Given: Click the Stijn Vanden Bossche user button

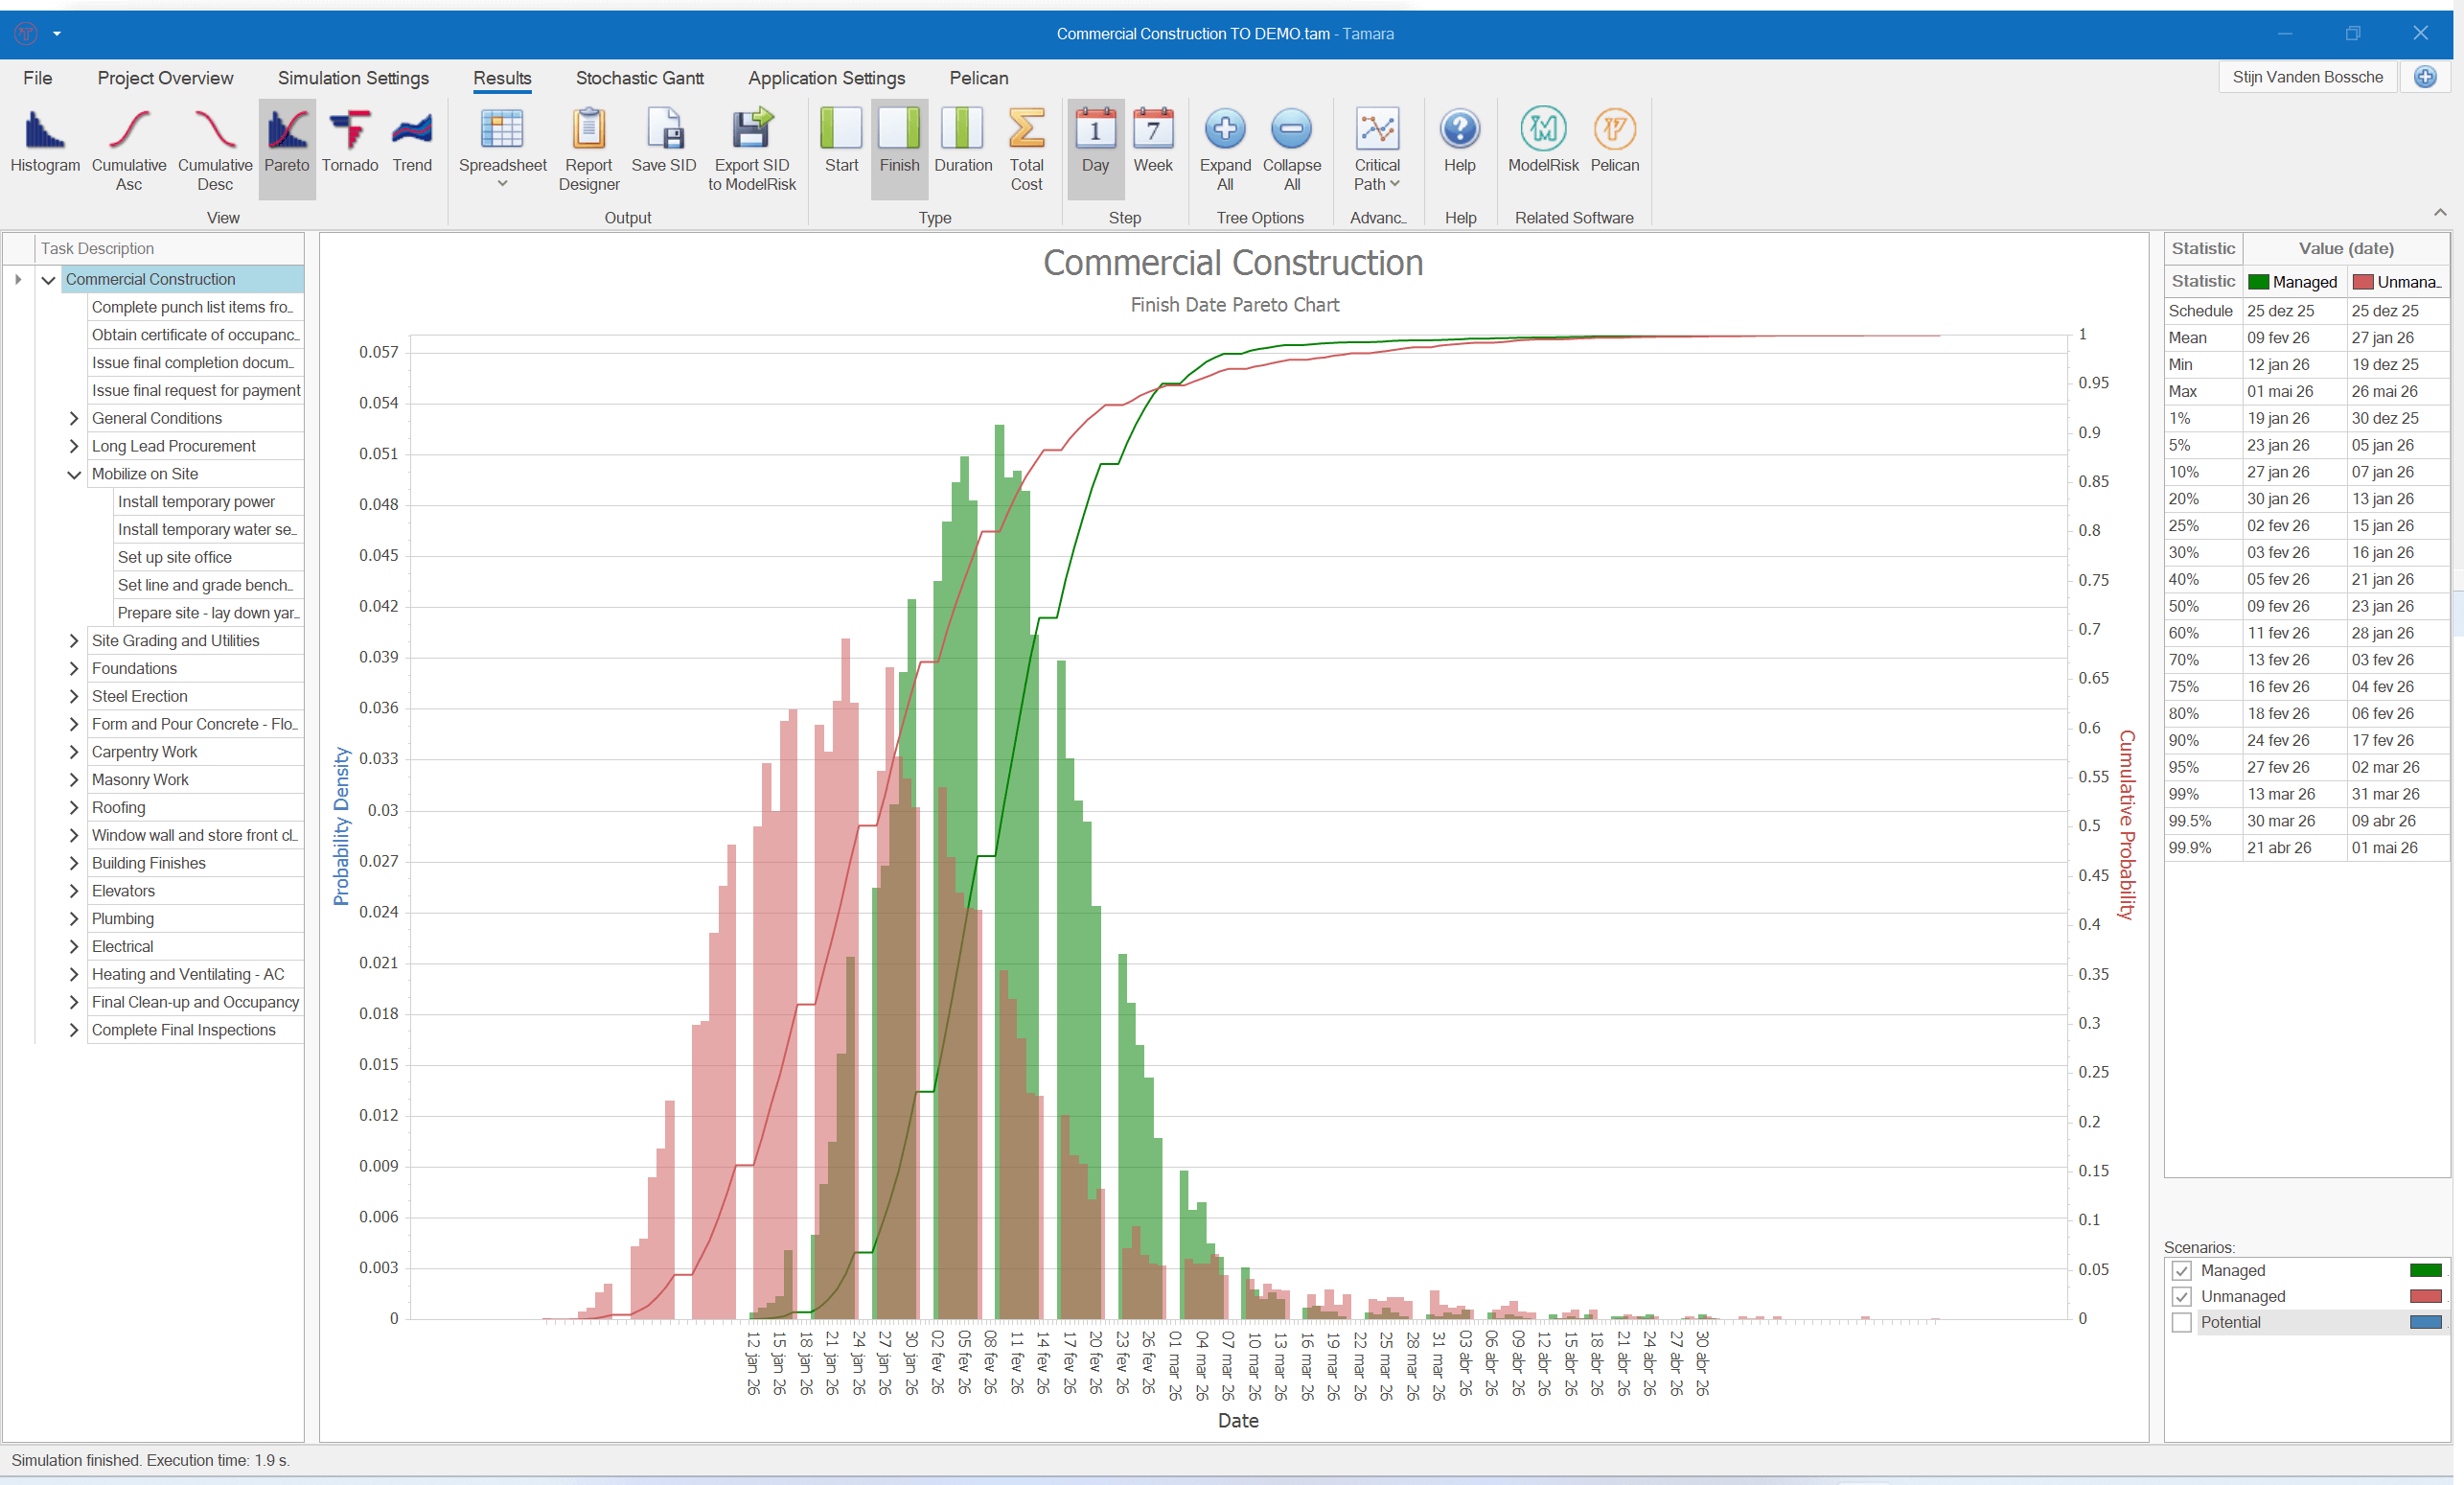Looking at the screenshot, I should 2306,77.
